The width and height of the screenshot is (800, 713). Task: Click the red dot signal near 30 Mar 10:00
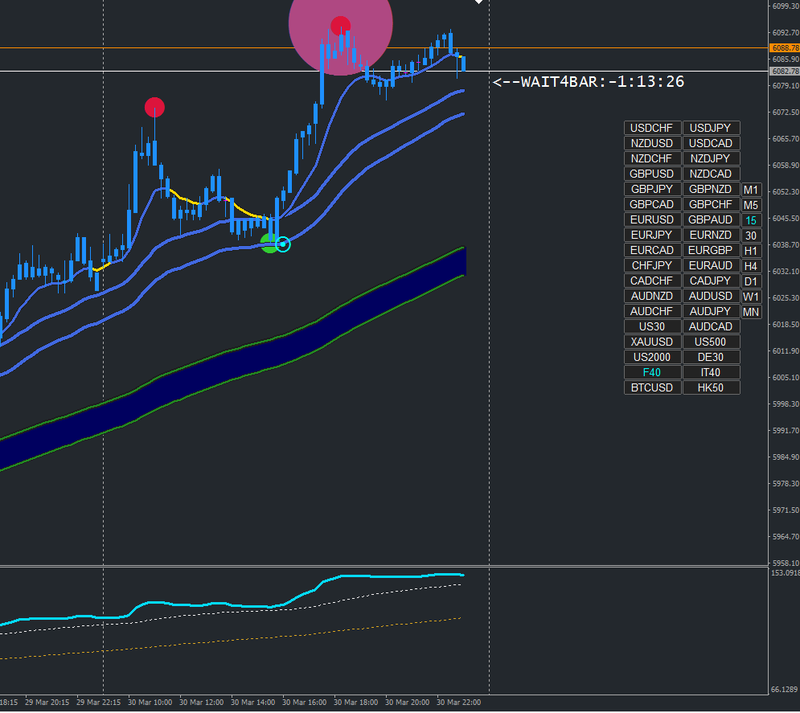point(155,107)
